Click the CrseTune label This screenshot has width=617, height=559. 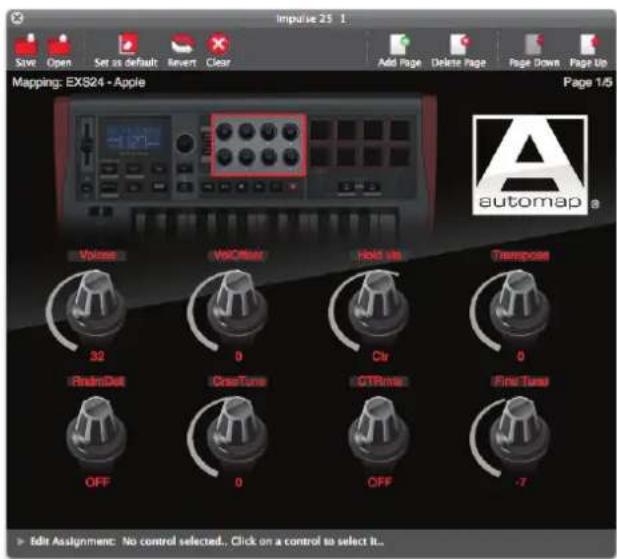pyautogui.click(x=239, y=381)
